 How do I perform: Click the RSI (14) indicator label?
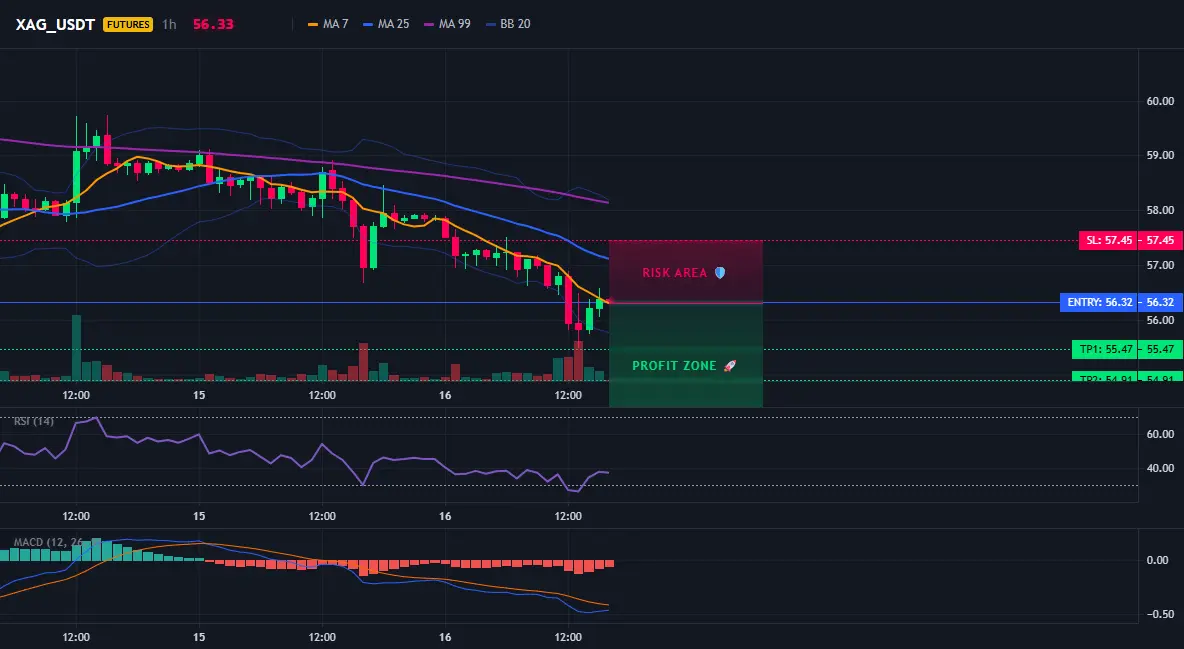34,421
